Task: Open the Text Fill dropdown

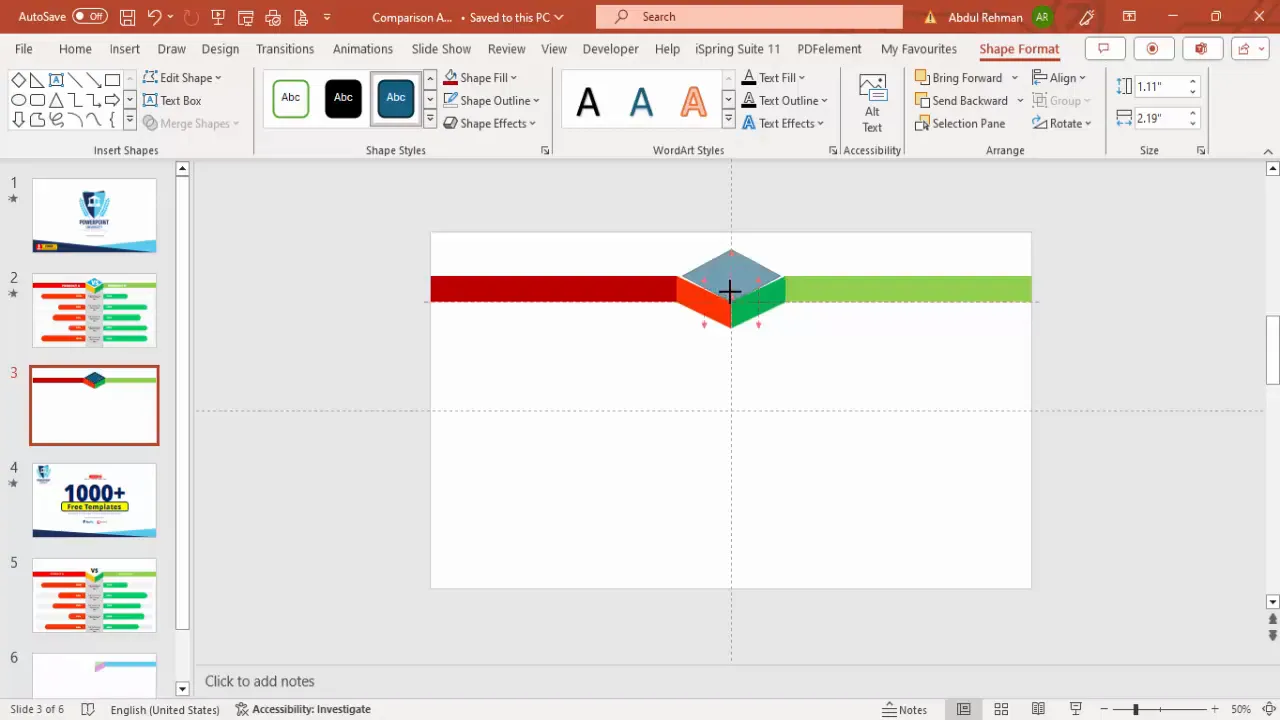Action: pyautogui.click(x=773, y=78)
